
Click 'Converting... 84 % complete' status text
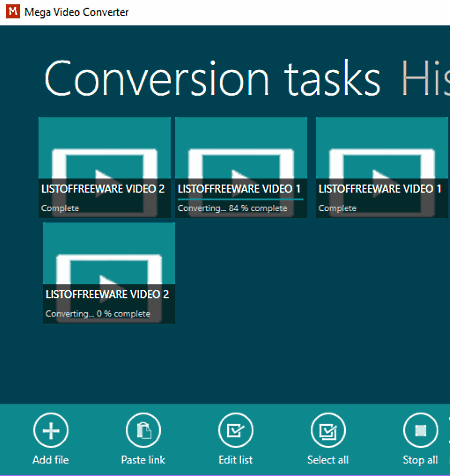point(232,208)
